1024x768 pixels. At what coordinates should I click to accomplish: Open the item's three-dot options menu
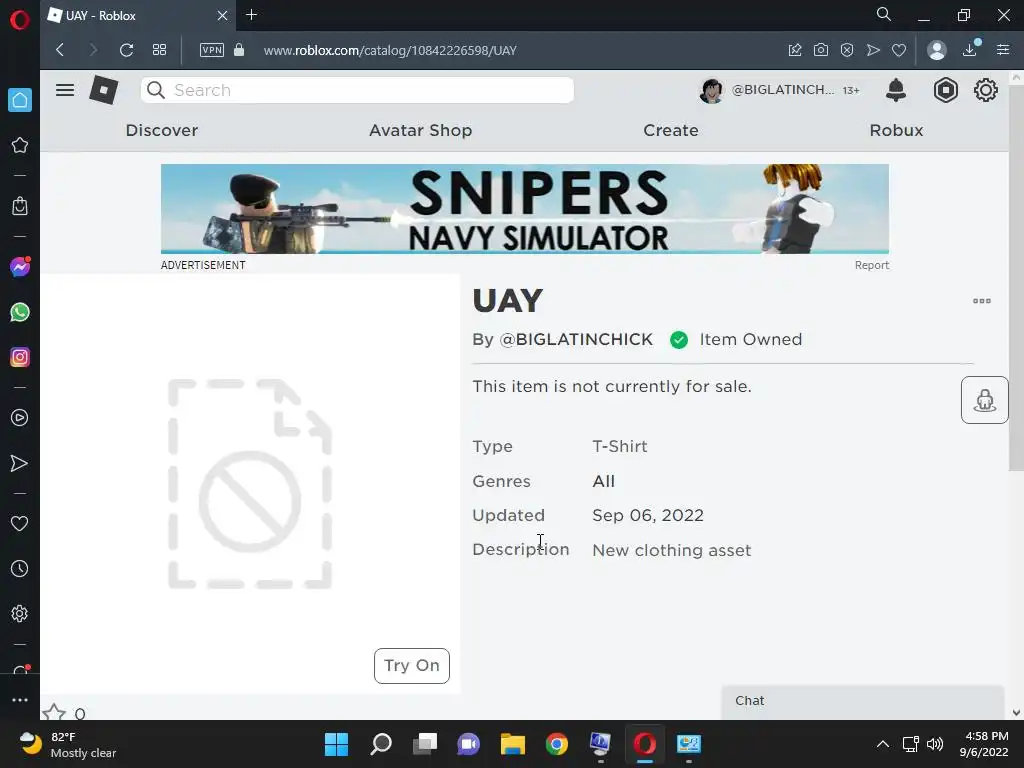[x=982, y=301]
